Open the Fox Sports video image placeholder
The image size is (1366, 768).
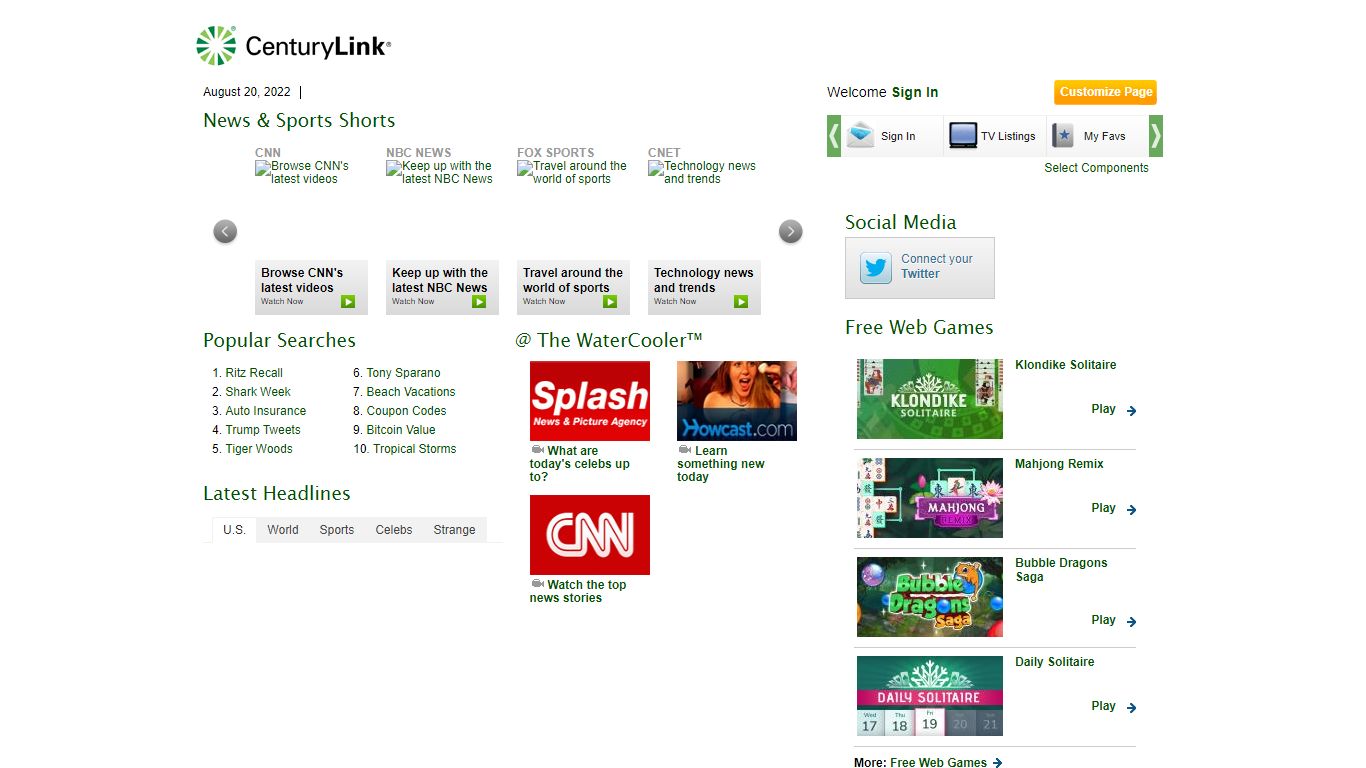(x=573, y=172)
